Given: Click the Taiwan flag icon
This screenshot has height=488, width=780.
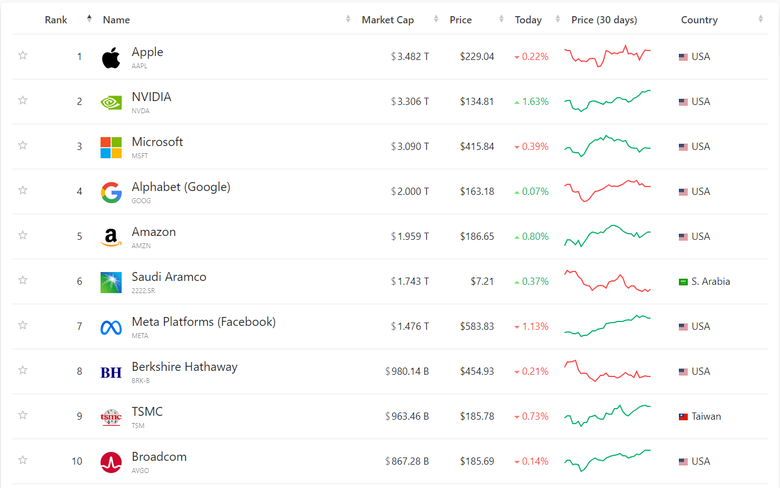Looking at the screenshot, I should tap(683, 417).
